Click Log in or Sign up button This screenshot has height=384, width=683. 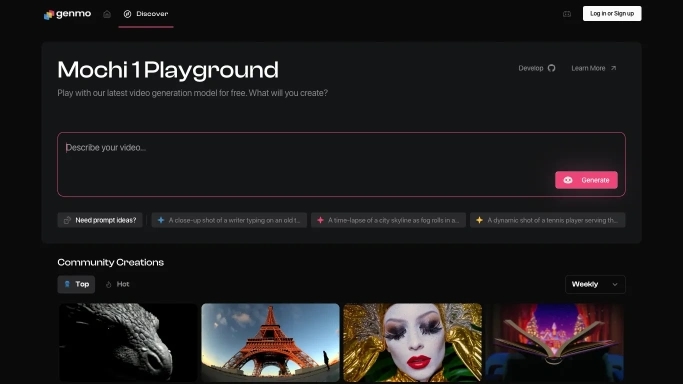tap(612, 13)
